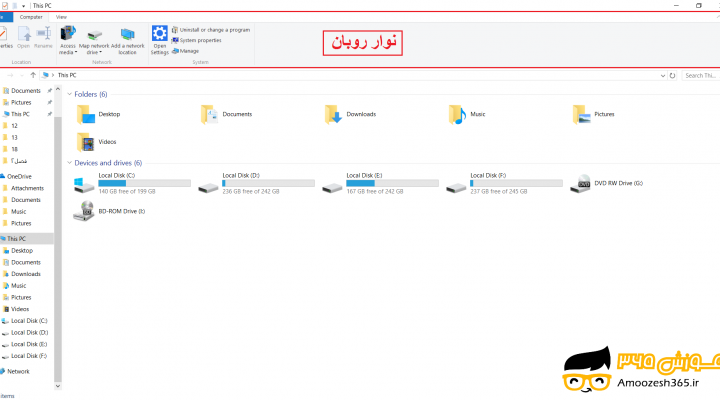Screen dimensions: 720x400
Task: Select OneDrive in navigation pane
Action: [x=19, y=176]
